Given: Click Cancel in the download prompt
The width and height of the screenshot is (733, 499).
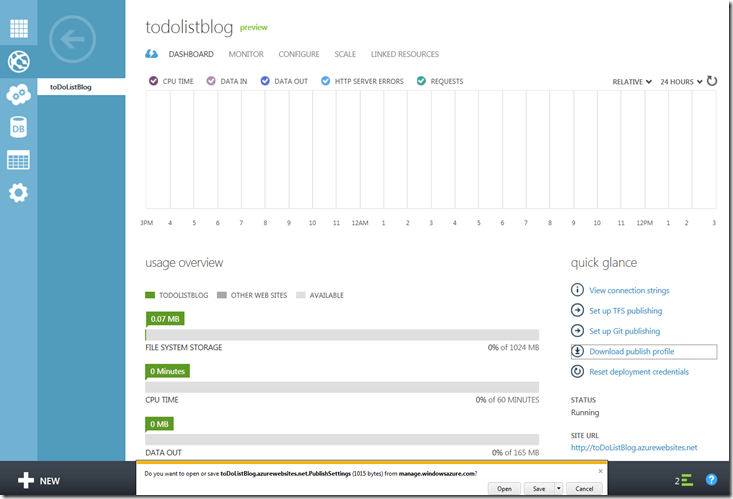Looking at the screenshot, I should [584, 488].
